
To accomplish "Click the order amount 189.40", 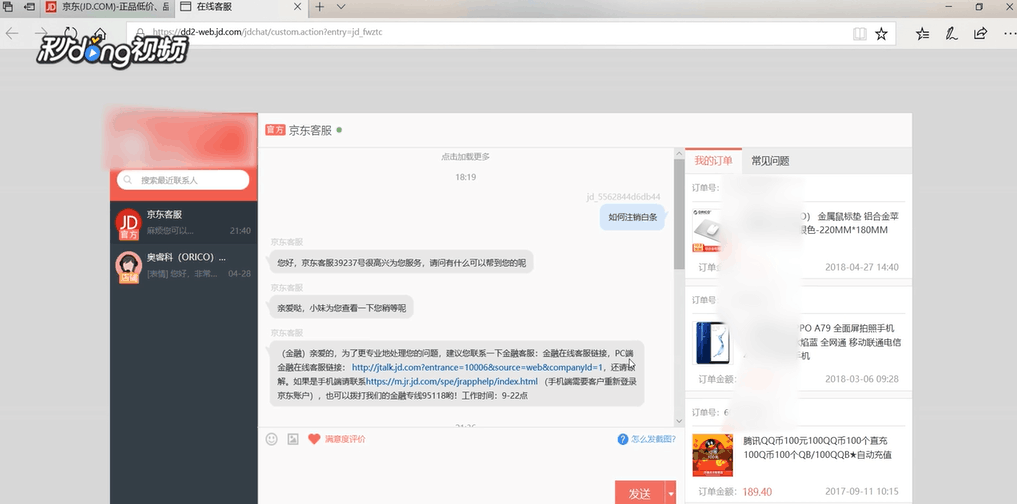I will coord(757,492).
